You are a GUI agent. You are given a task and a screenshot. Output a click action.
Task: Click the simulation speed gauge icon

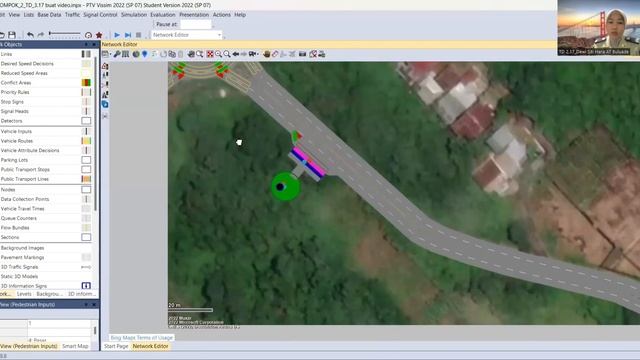pos(88,35)
